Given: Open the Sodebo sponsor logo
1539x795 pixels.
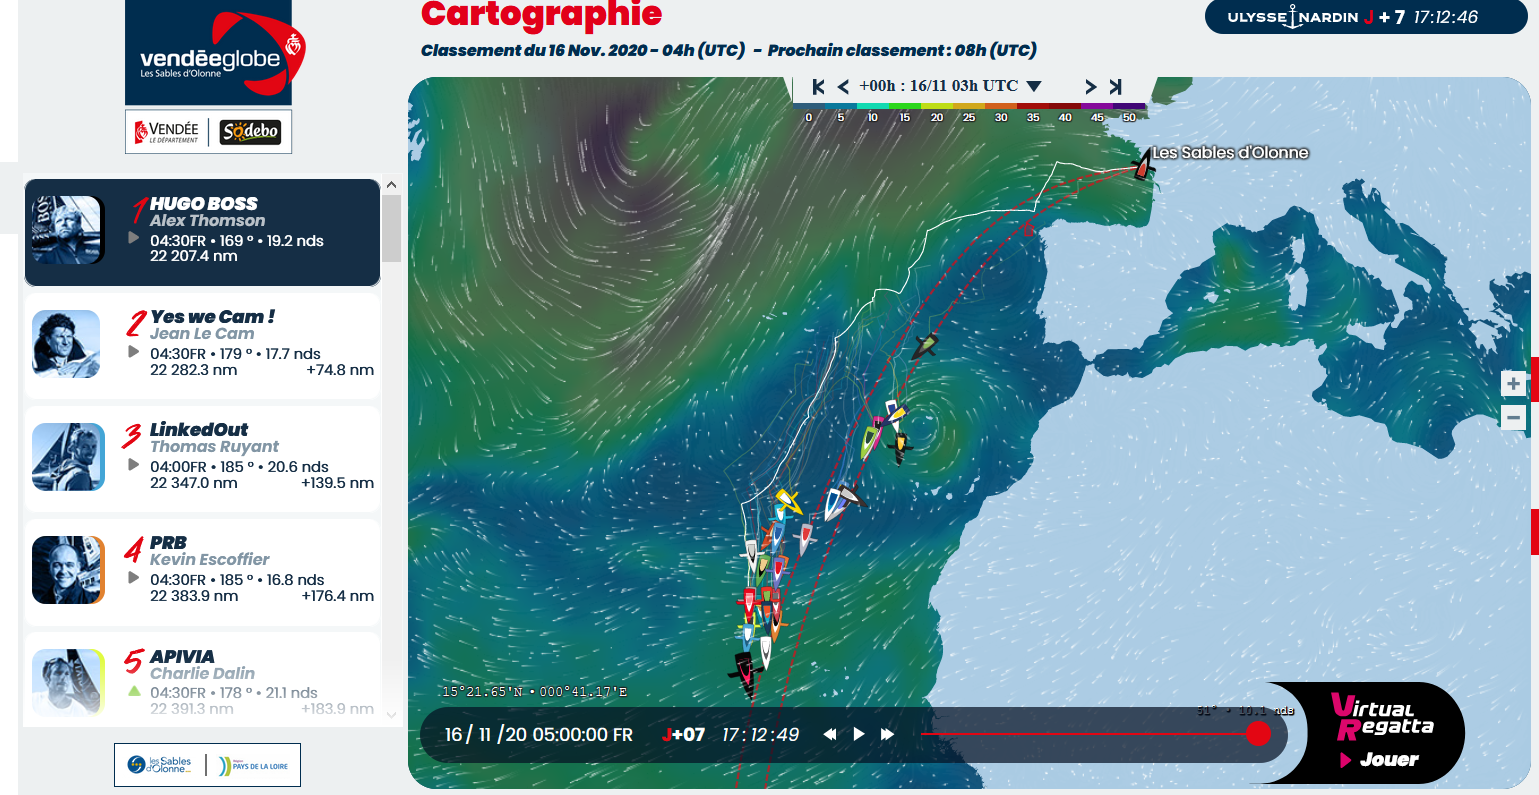Looking at the screenshot, I should [250, 132].
